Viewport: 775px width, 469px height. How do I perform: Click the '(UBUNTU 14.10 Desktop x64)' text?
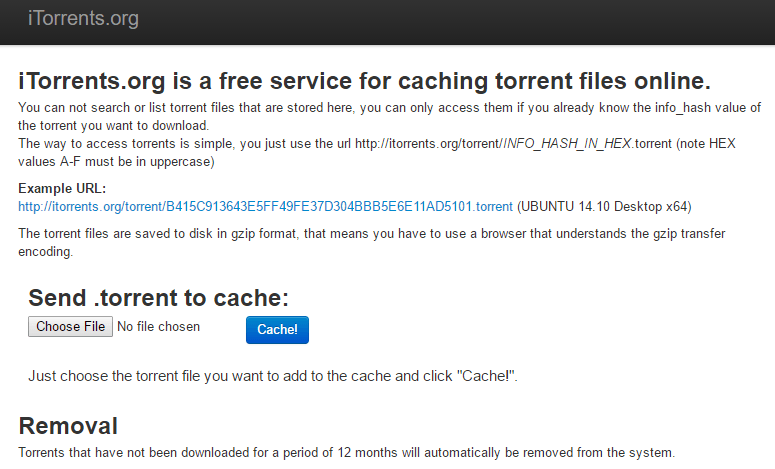tap(604, 207)
